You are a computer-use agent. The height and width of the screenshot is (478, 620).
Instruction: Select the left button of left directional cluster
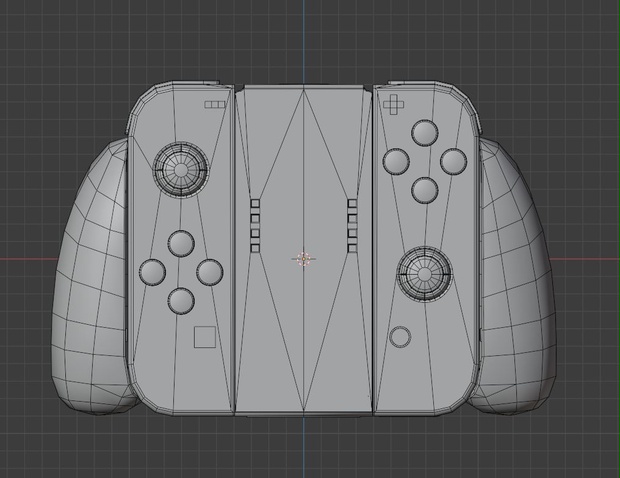tap(152, 272)
